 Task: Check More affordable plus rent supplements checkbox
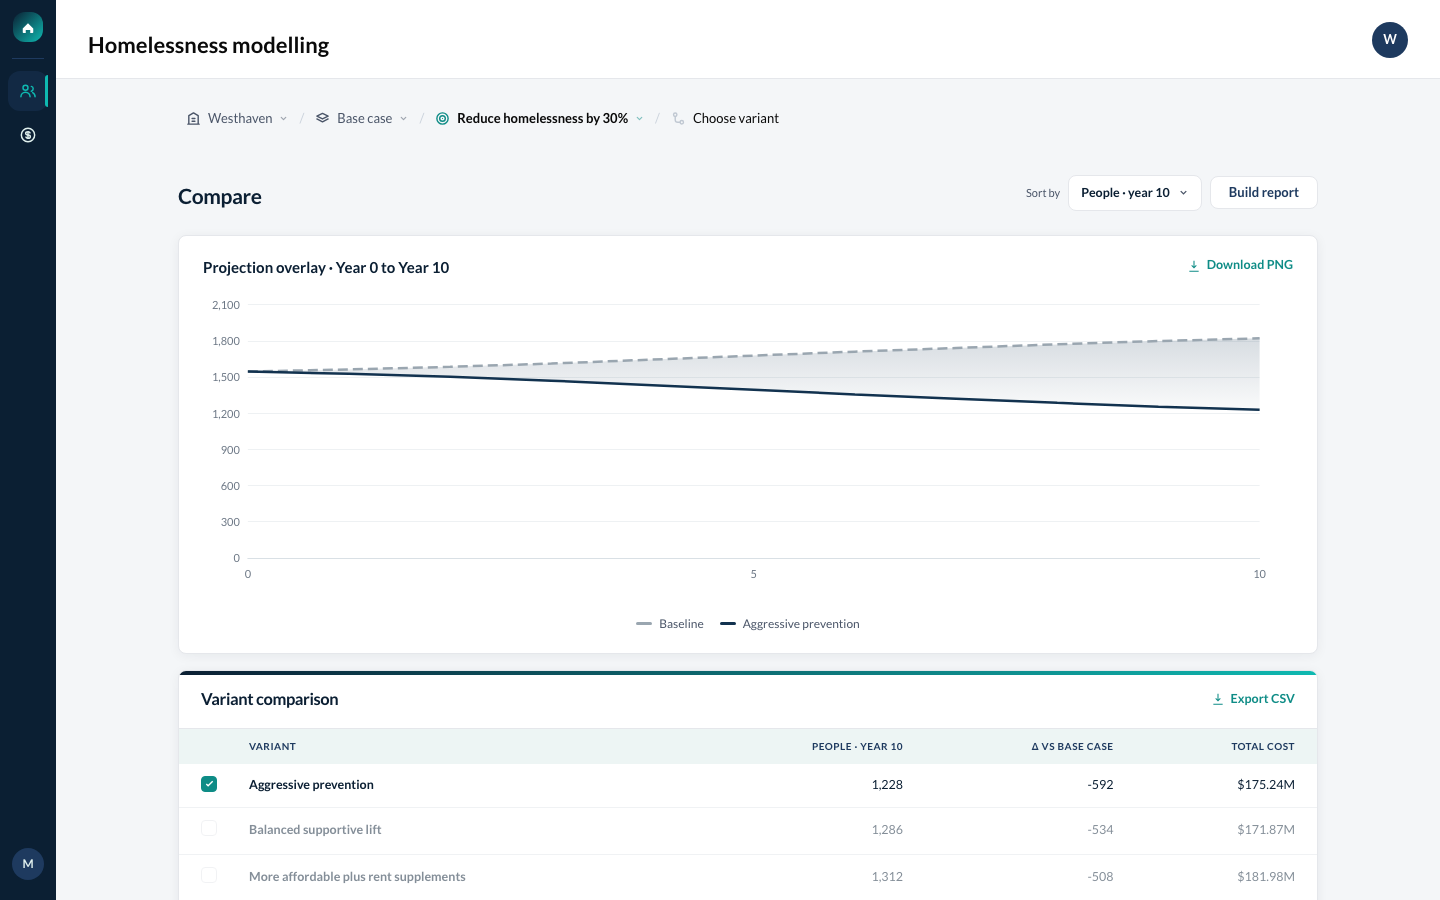tap(209, 876)
